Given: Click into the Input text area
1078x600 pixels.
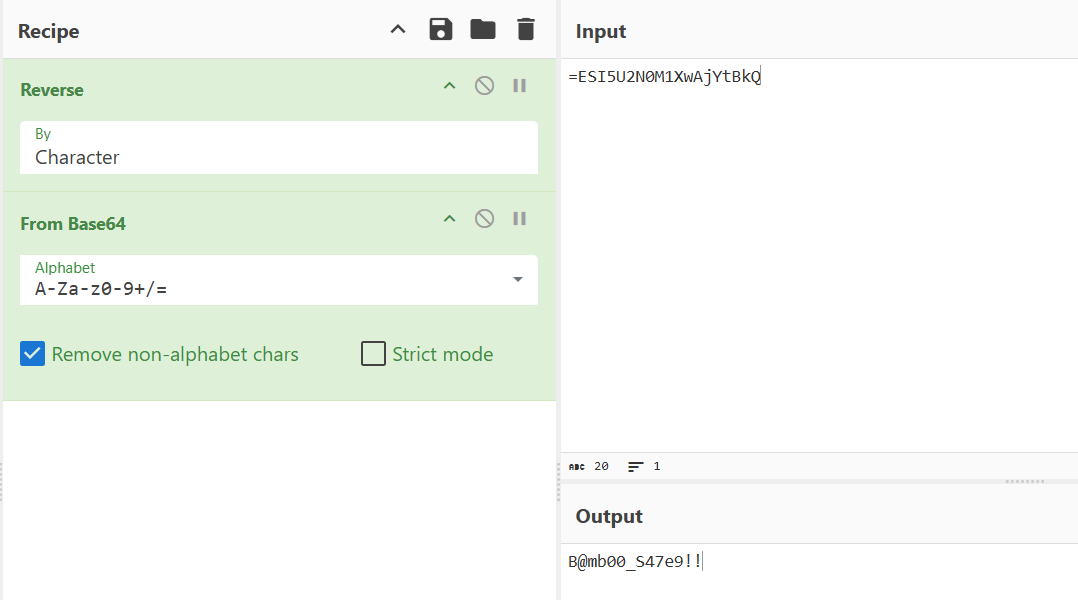Looking at the screenshot, I should point(820,254).
